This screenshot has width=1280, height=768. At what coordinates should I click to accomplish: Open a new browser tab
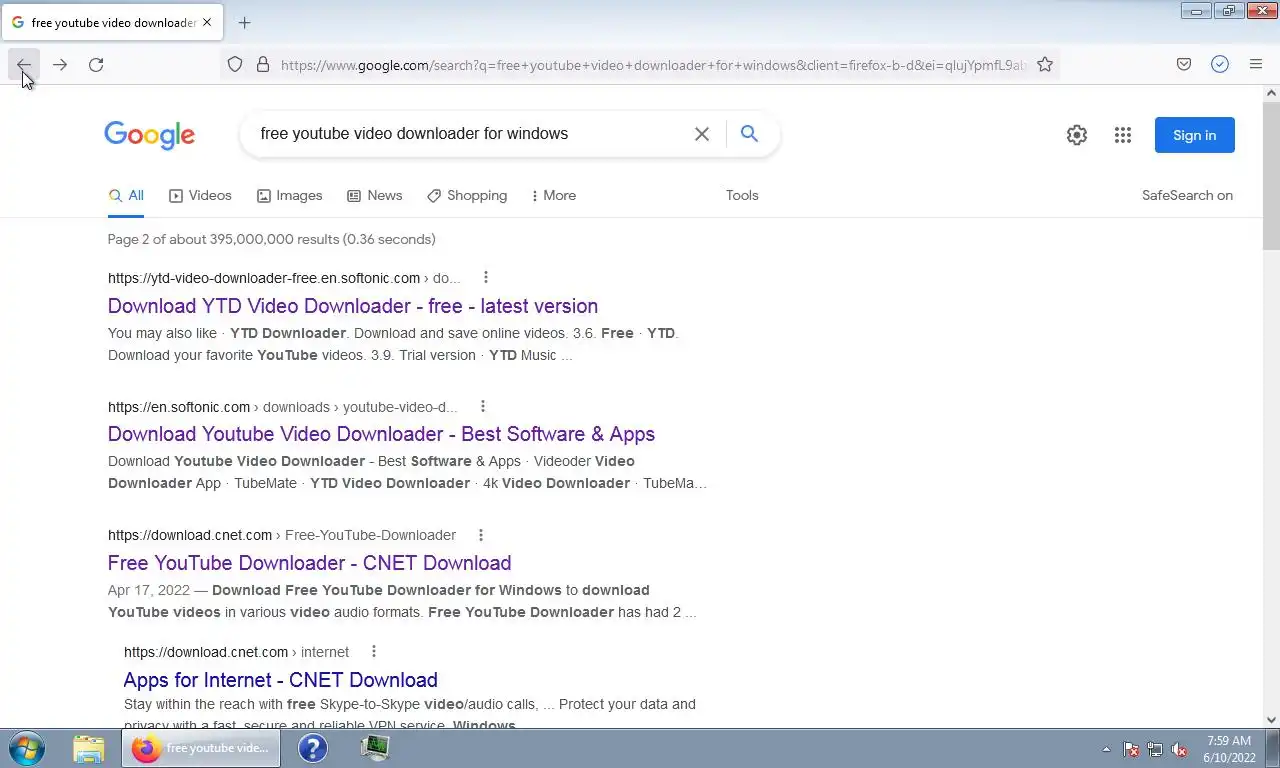pyautogui.click(x=244, y=22)
